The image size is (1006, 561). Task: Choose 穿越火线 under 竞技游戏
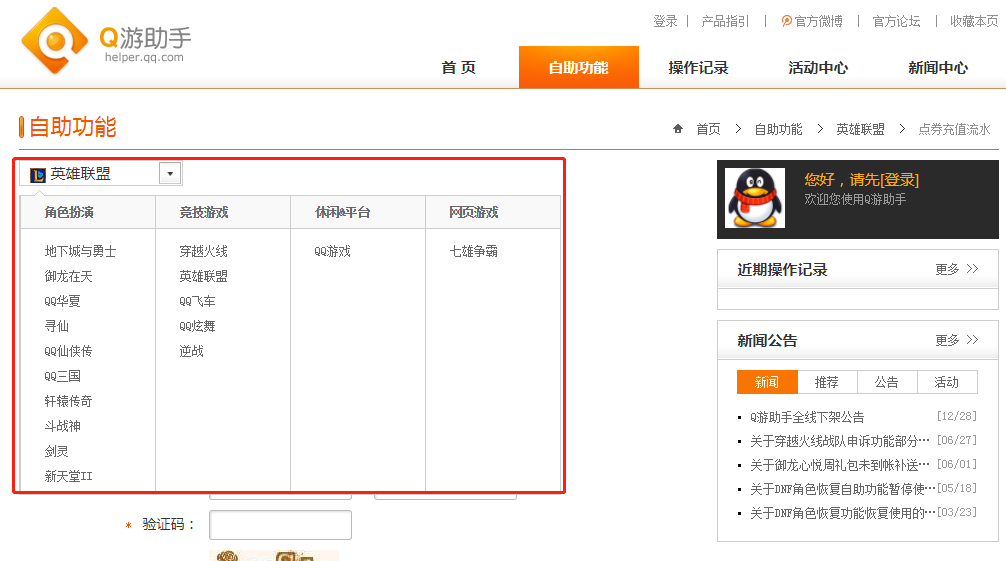(203, 252)
